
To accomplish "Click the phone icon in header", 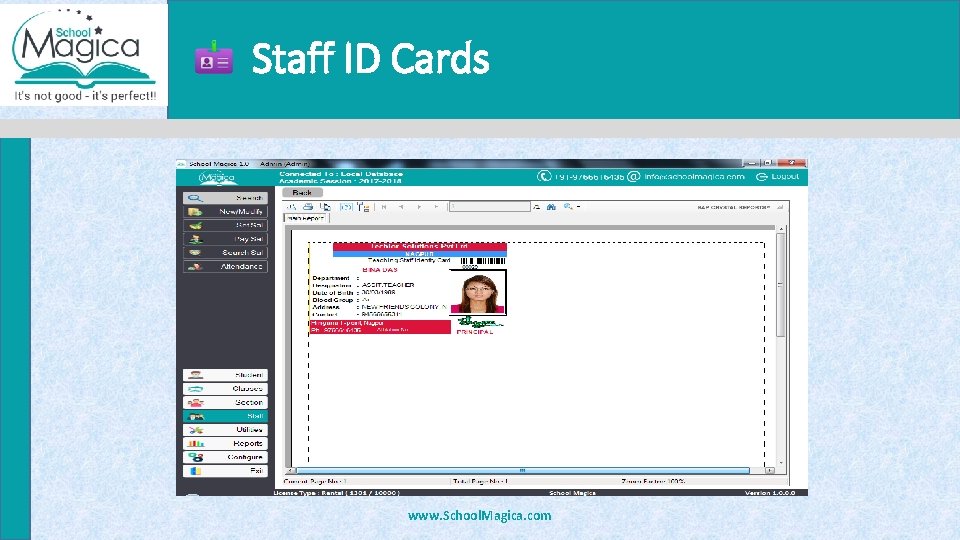I will [544, 176].
